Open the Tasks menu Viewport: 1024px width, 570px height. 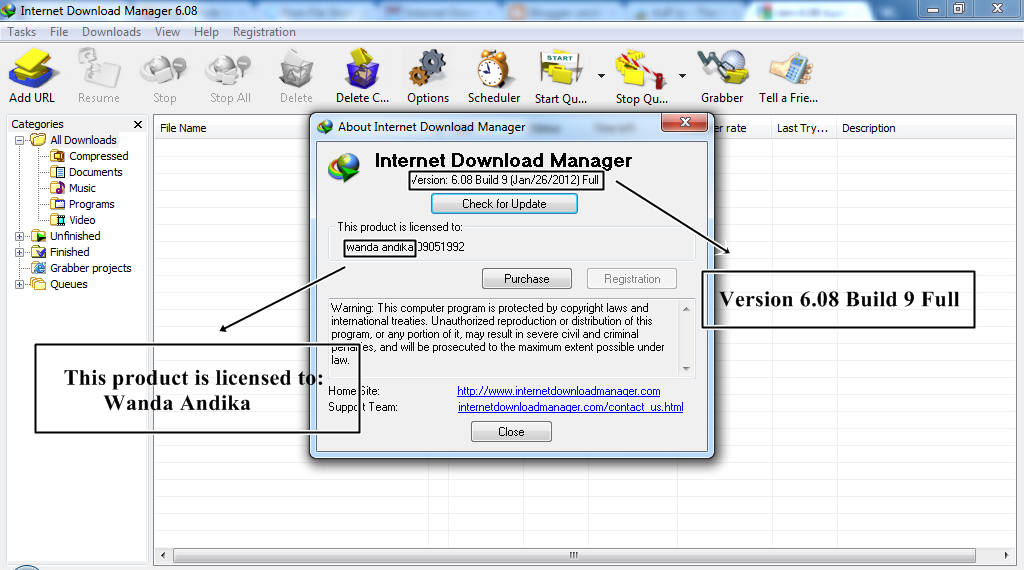tap(22, 32)
